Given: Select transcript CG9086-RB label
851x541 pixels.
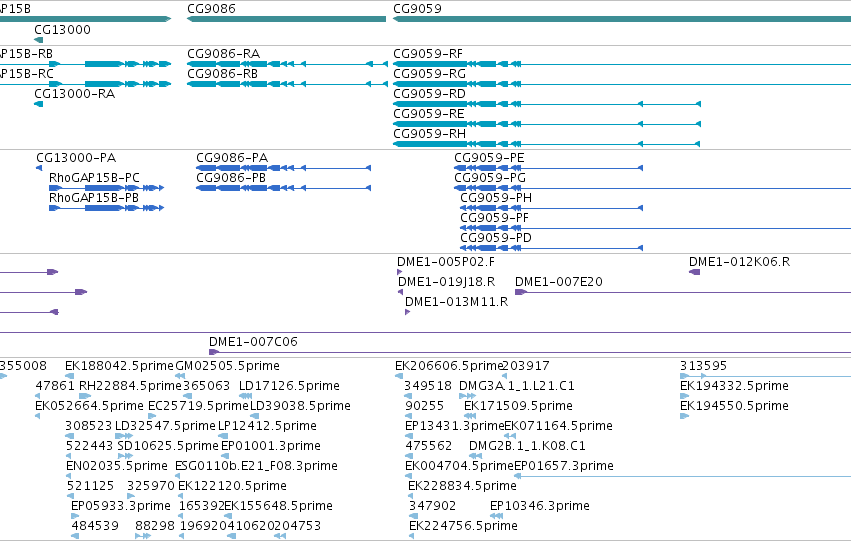Looking at the screenshot, I should click(x=223, y=74).
